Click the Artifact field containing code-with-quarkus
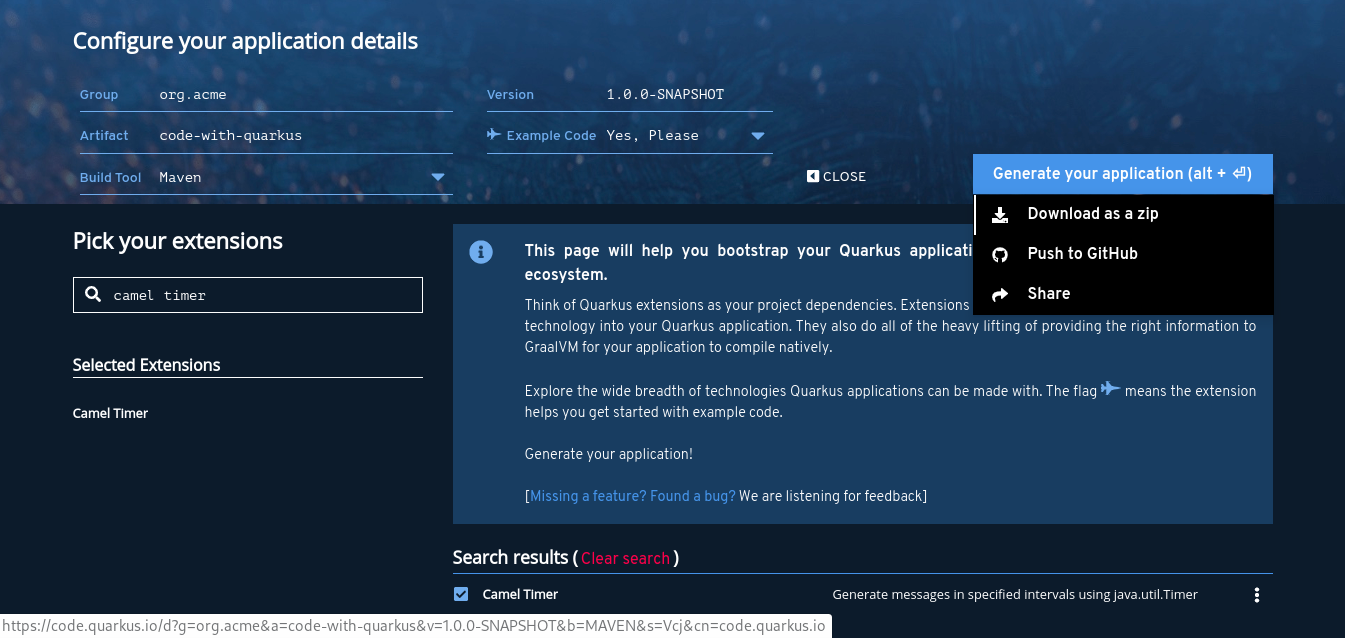The width and height of the screenshot is (1345, 638). [266, 135]
